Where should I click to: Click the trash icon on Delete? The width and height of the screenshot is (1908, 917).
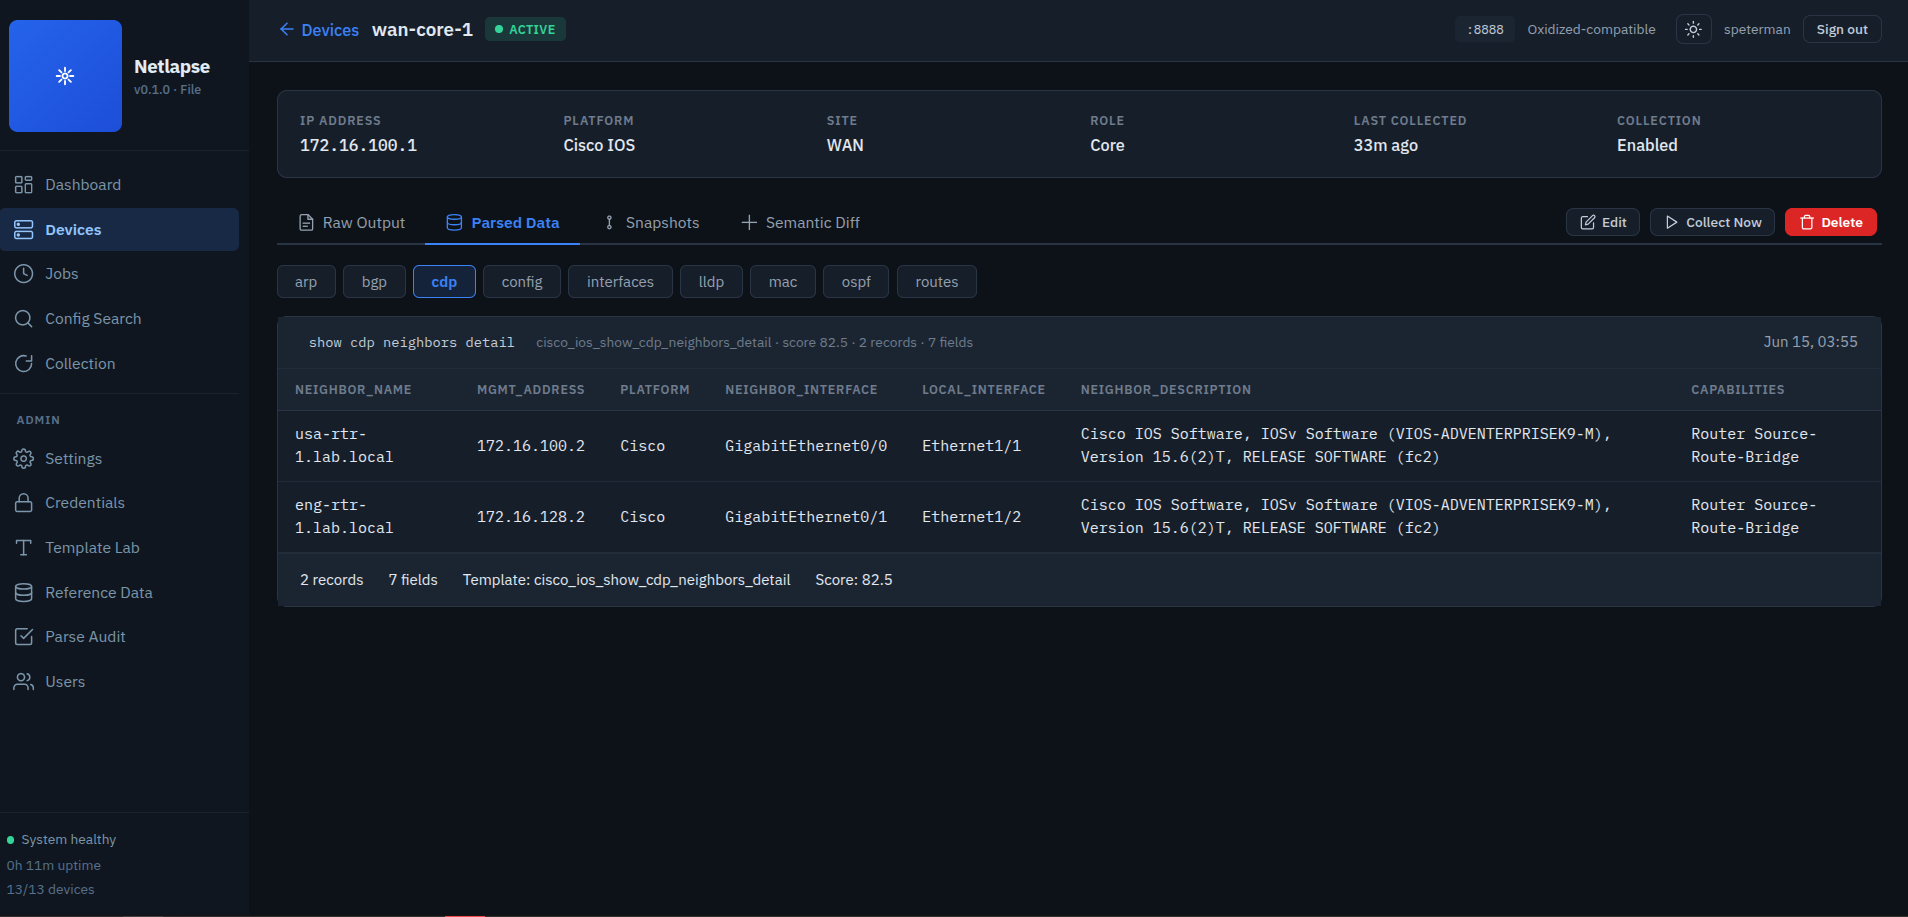[x=1807, y=223]
